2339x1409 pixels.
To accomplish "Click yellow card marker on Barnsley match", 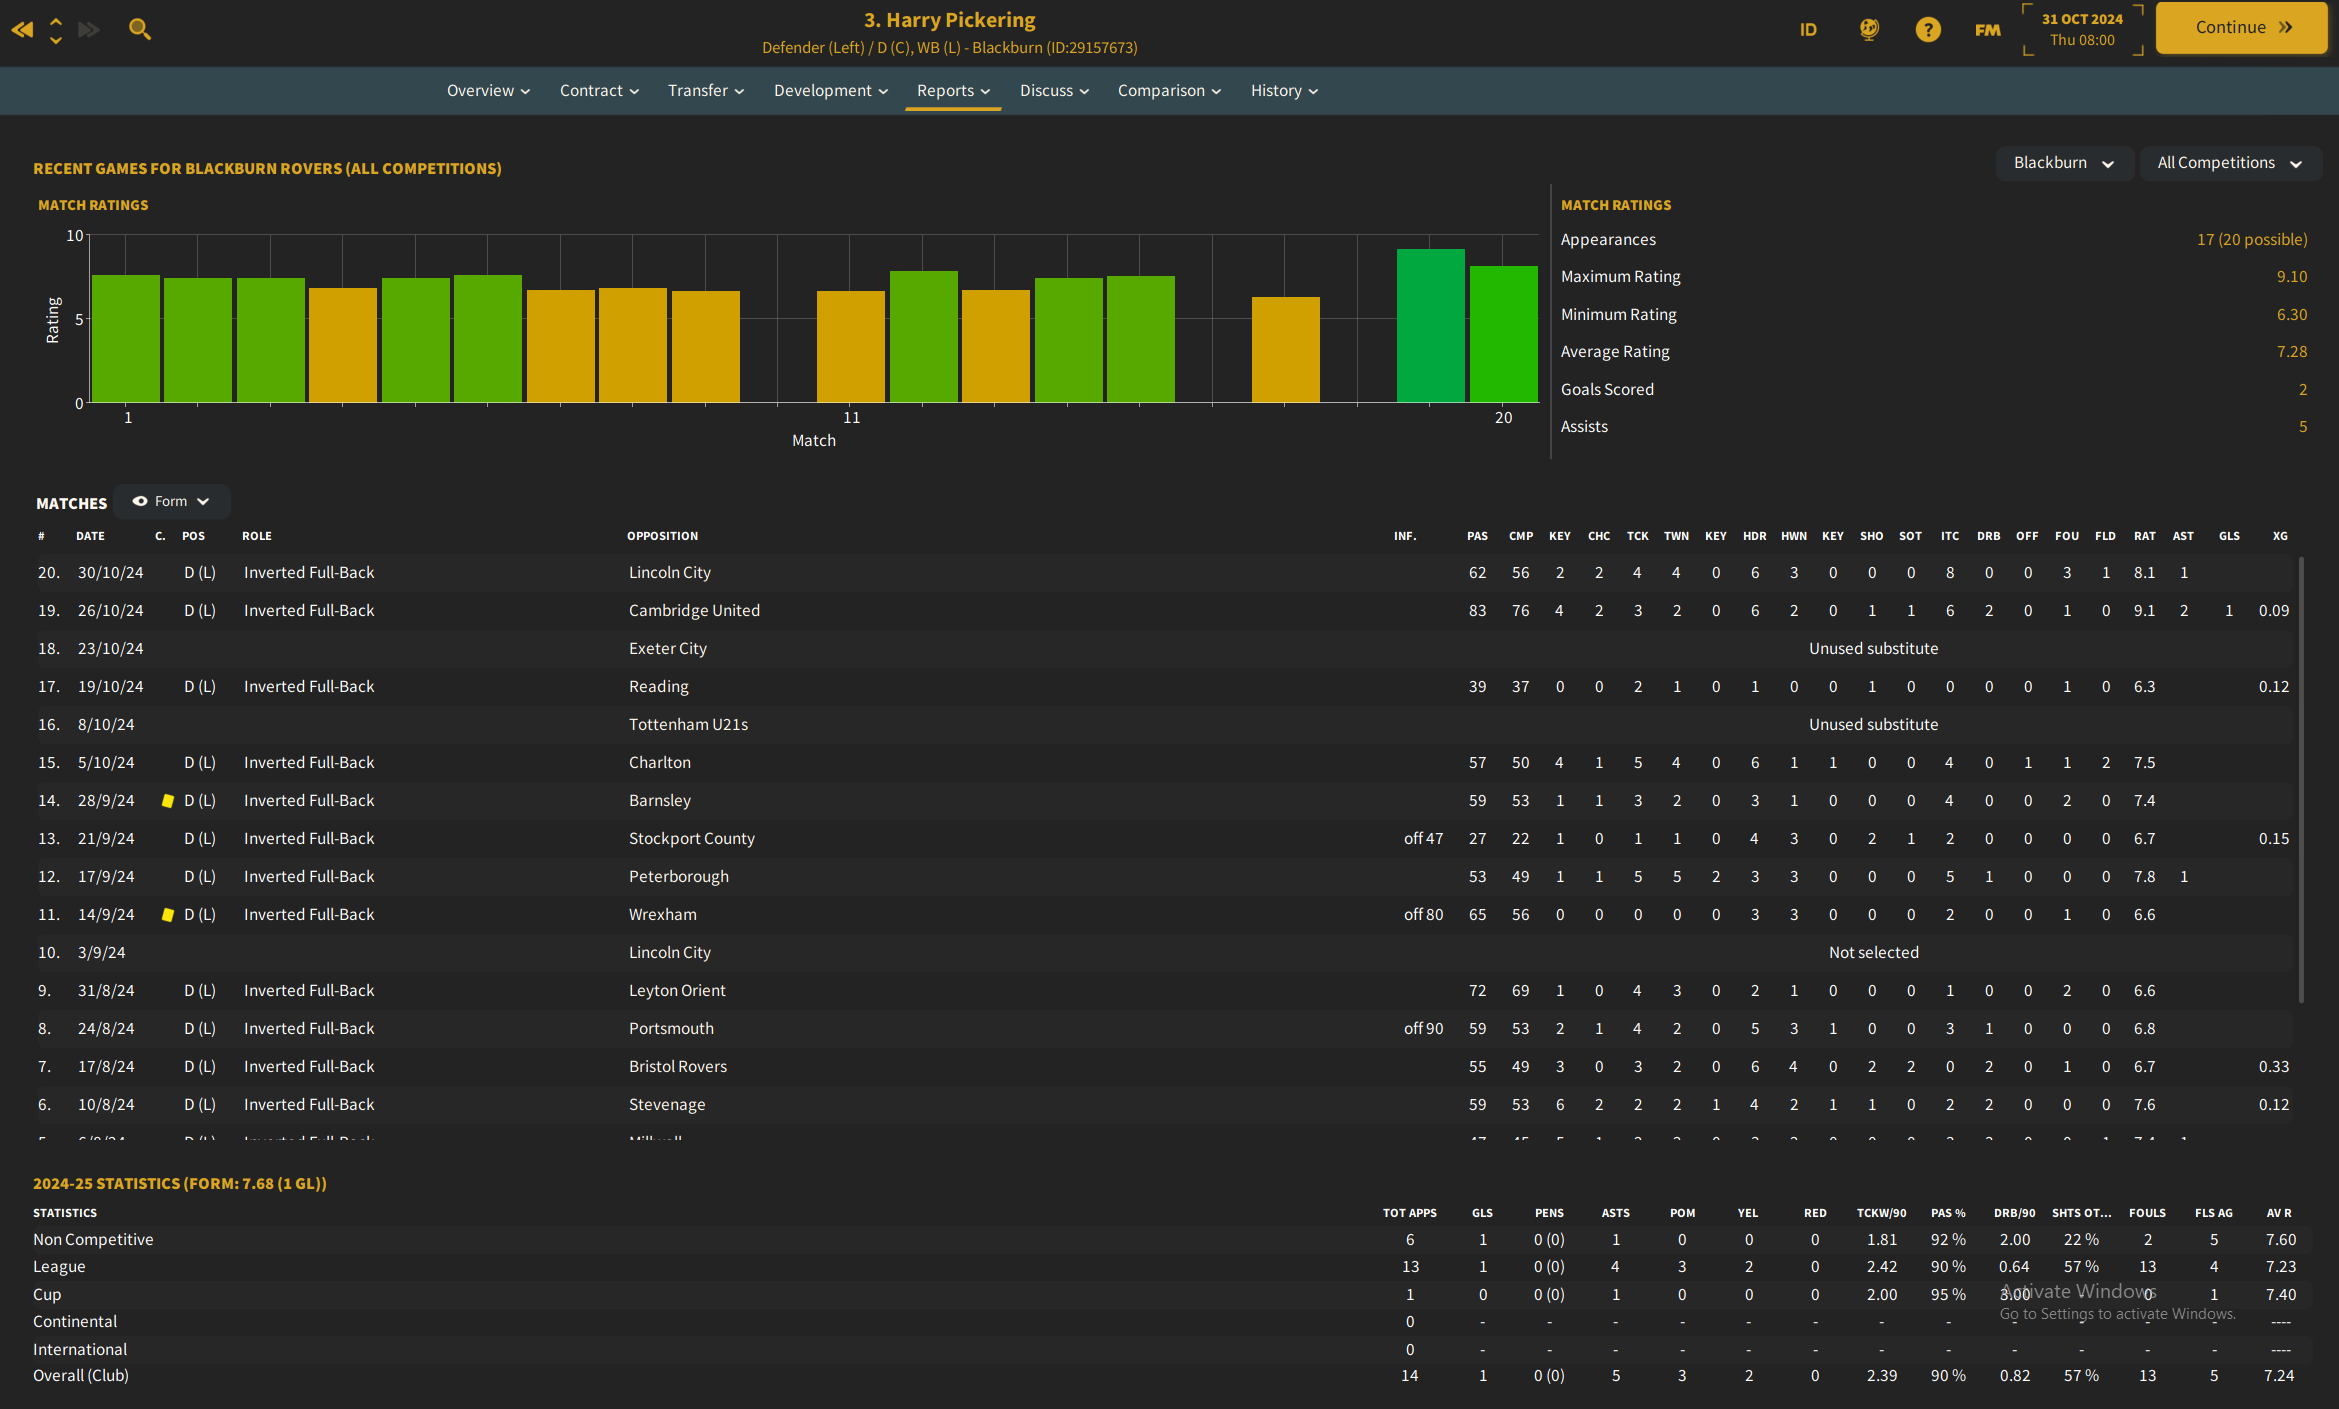I will pos(168,801).
